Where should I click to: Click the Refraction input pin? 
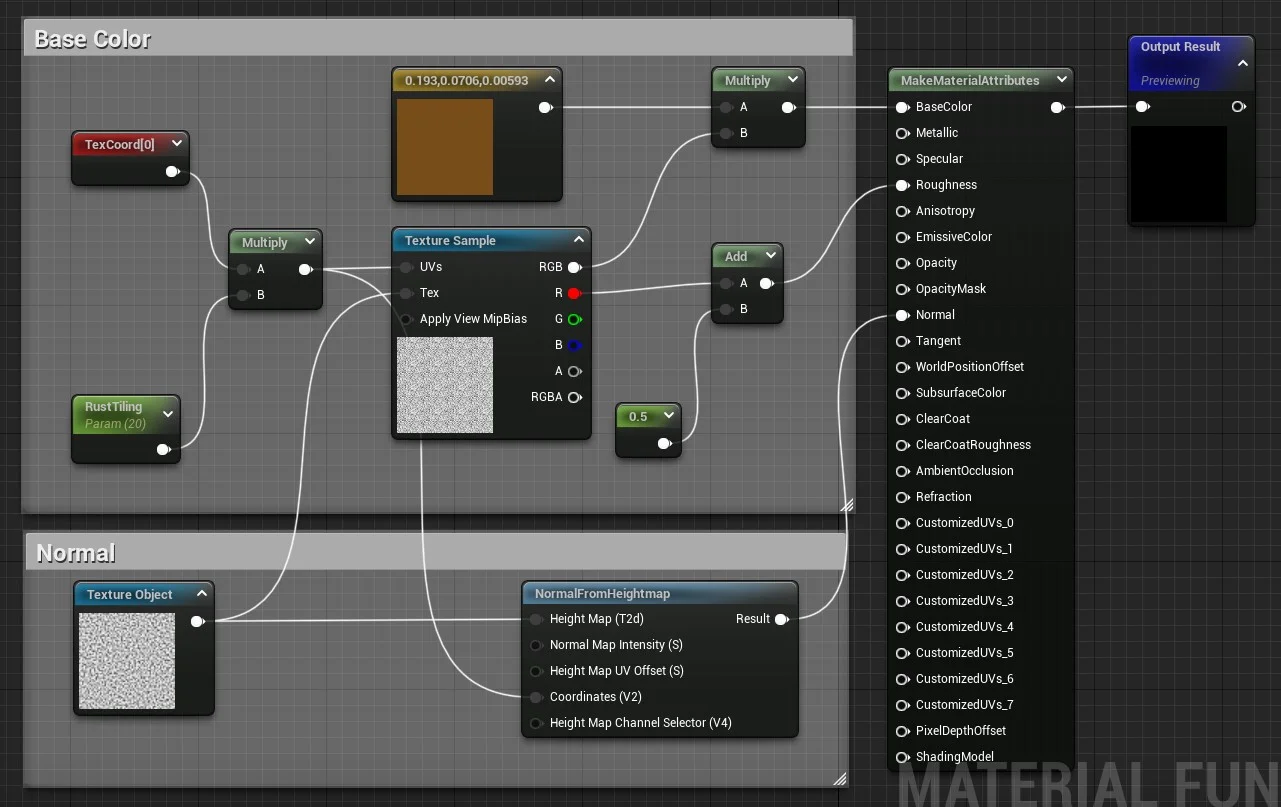point(902,497)
